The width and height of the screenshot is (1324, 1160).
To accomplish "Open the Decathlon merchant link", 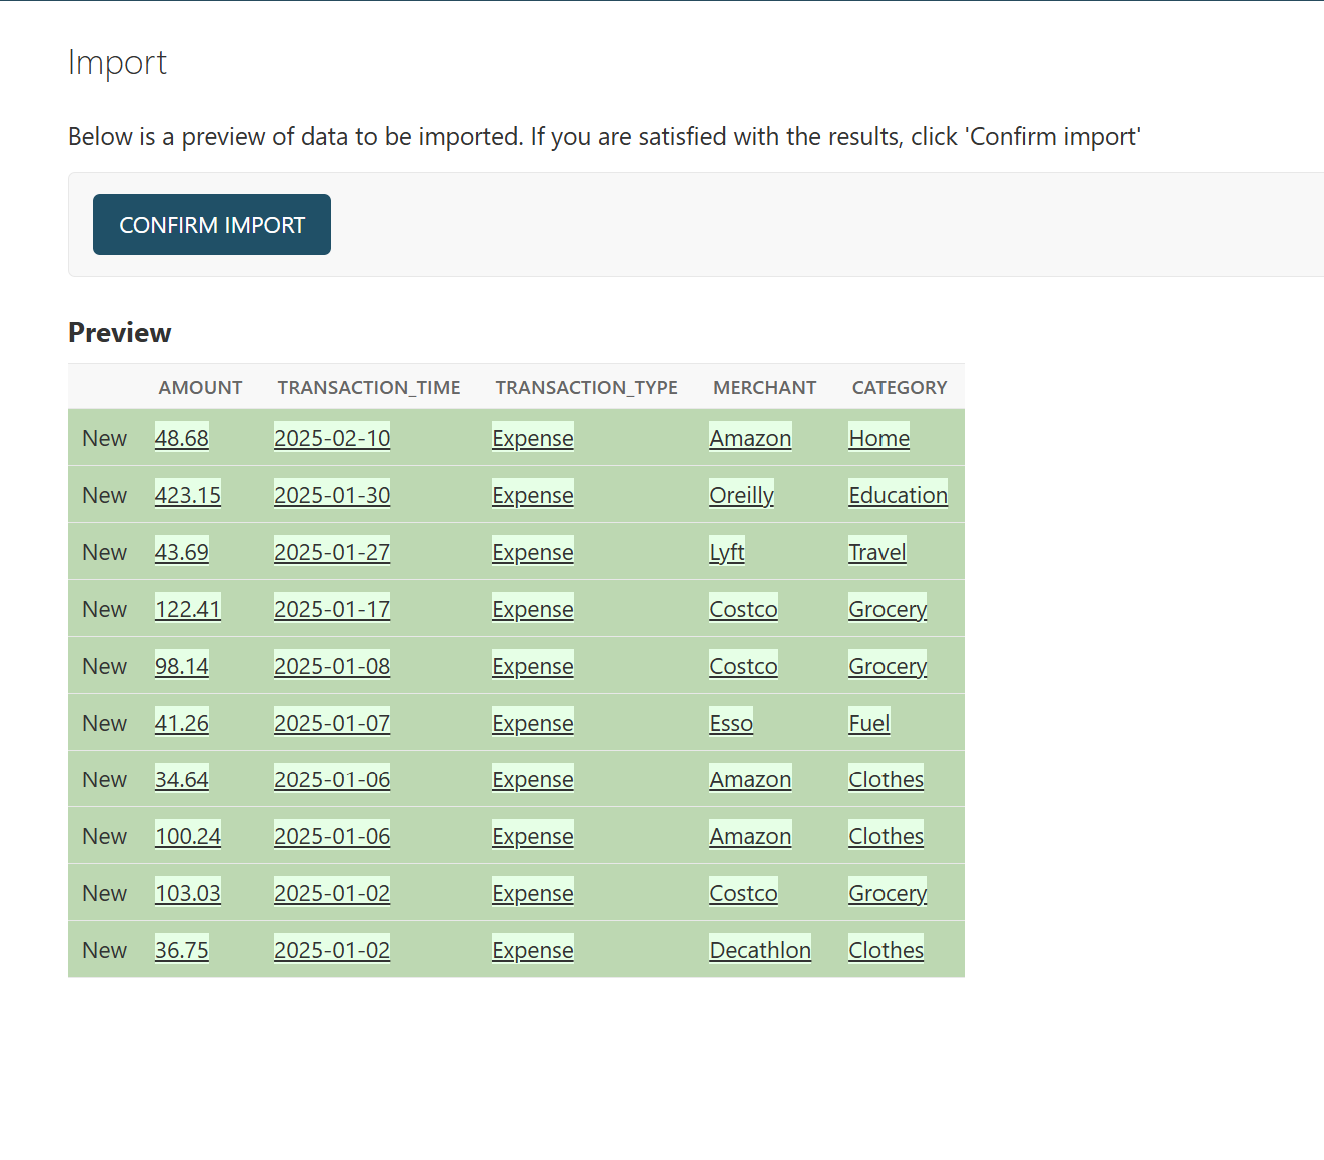I will [760, 950].
